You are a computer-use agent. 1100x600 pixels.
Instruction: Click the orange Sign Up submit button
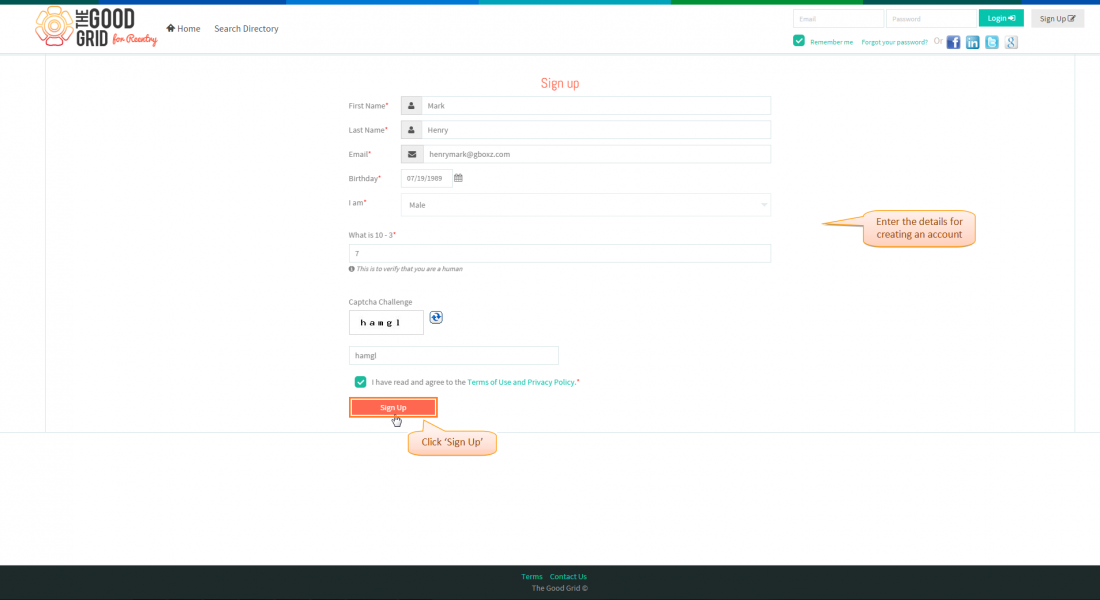[x=393, y=407]
